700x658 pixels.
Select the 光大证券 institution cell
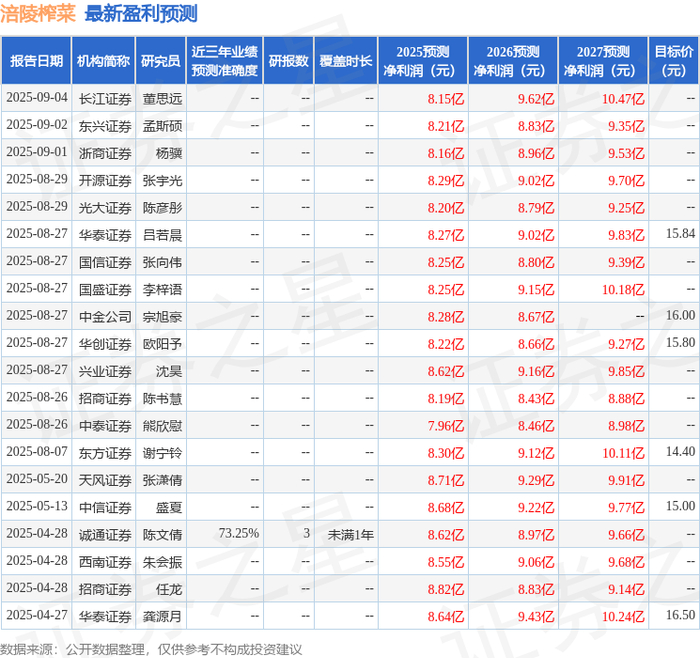(x=105, y=208)
